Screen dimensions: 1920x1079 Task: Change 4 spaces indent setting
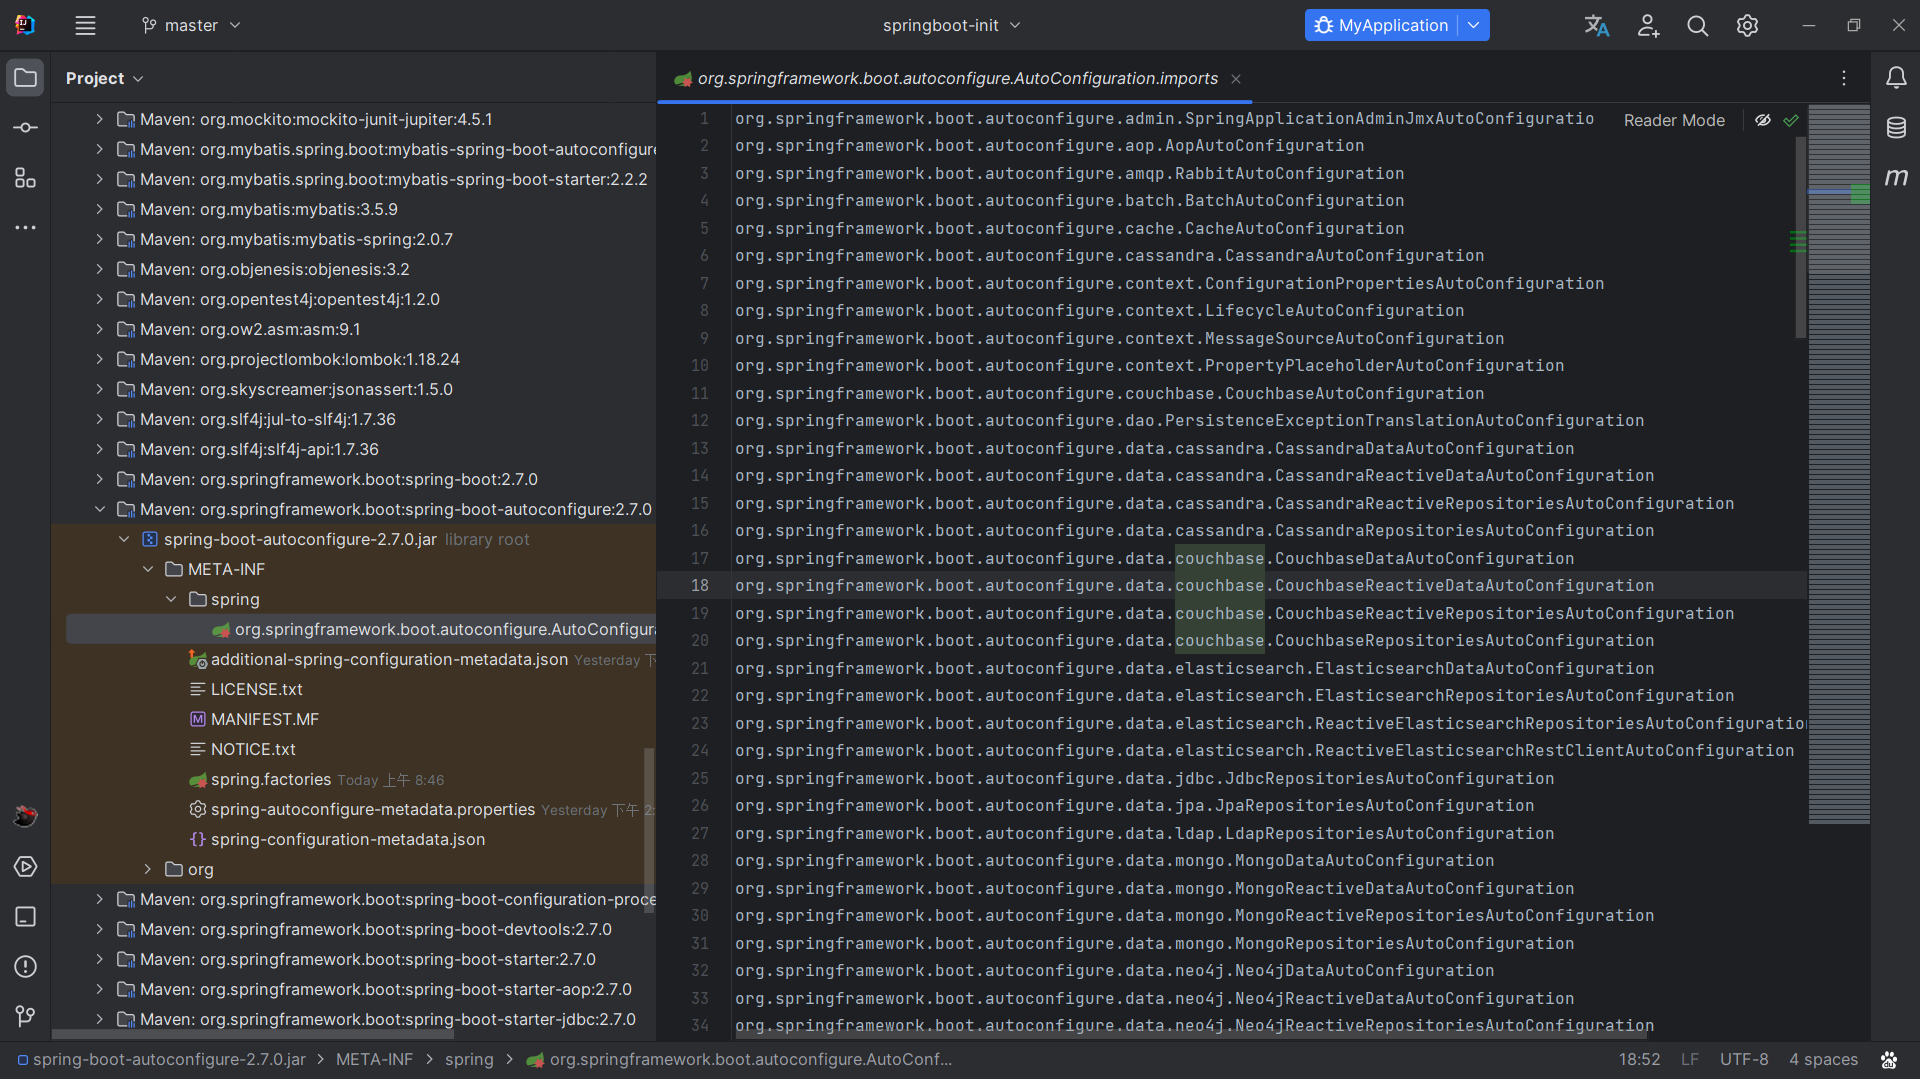coord(1823,1060)
